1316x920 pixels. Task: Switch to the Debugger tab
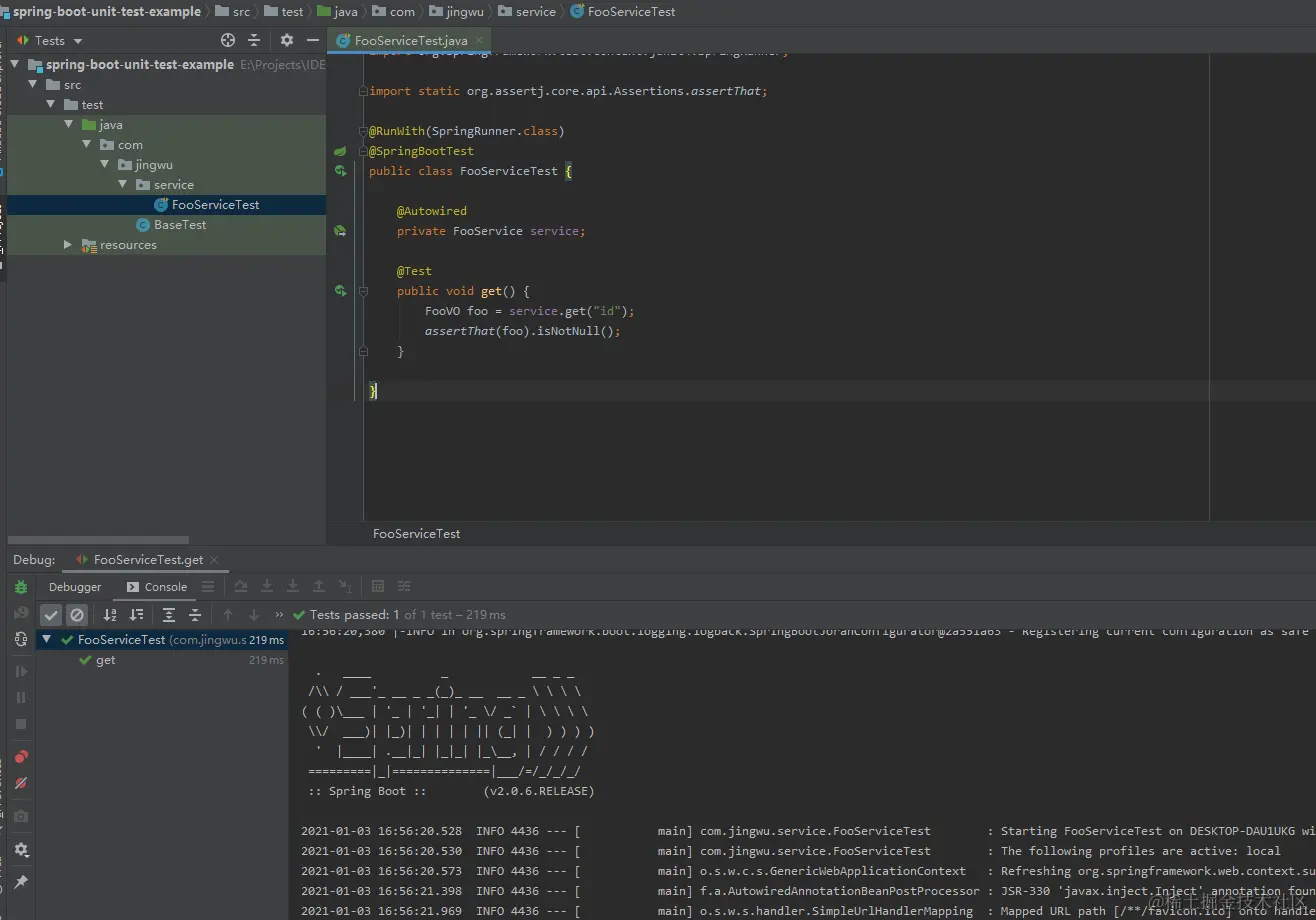[x=75, y=587]
